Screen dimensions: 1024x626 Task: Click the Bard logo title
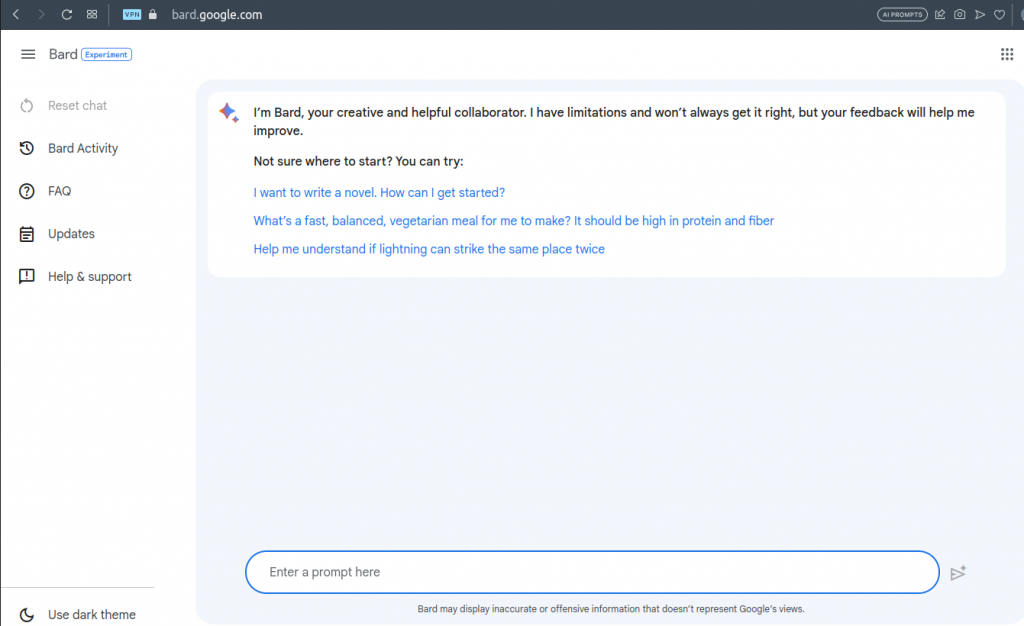(x=63, y=54)
